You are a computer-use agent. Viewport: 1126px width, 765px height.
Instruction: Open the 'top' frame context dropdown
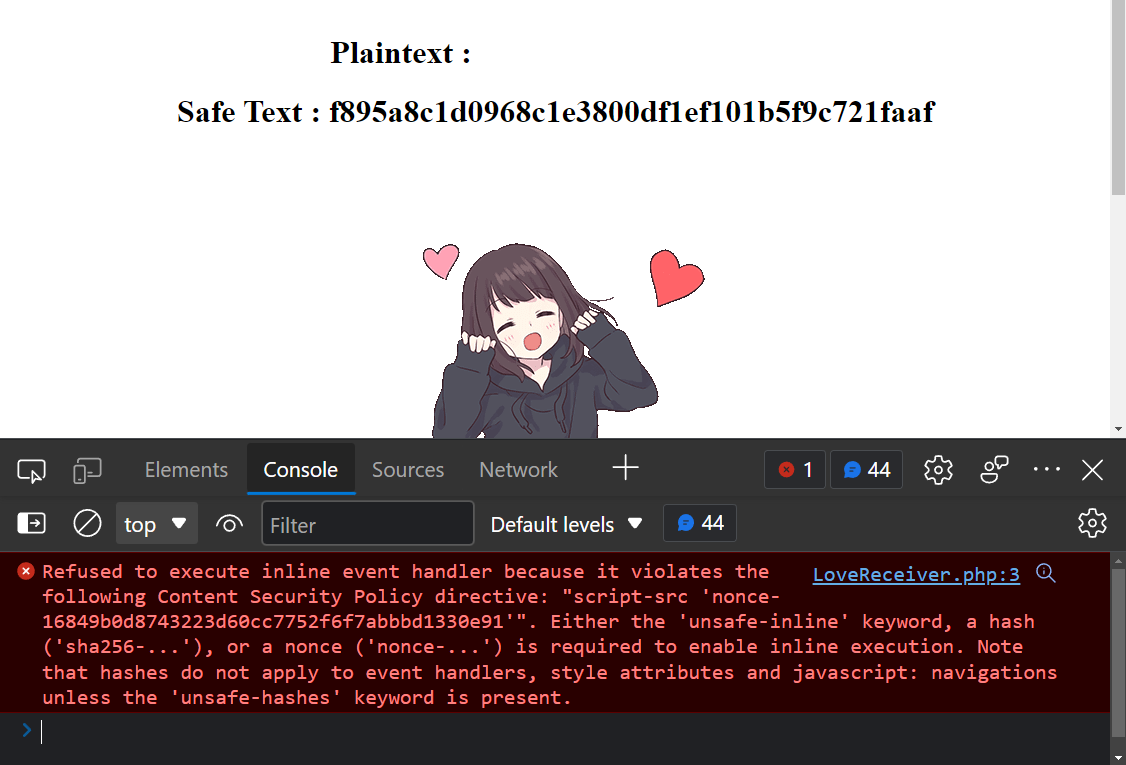[156, 523]
